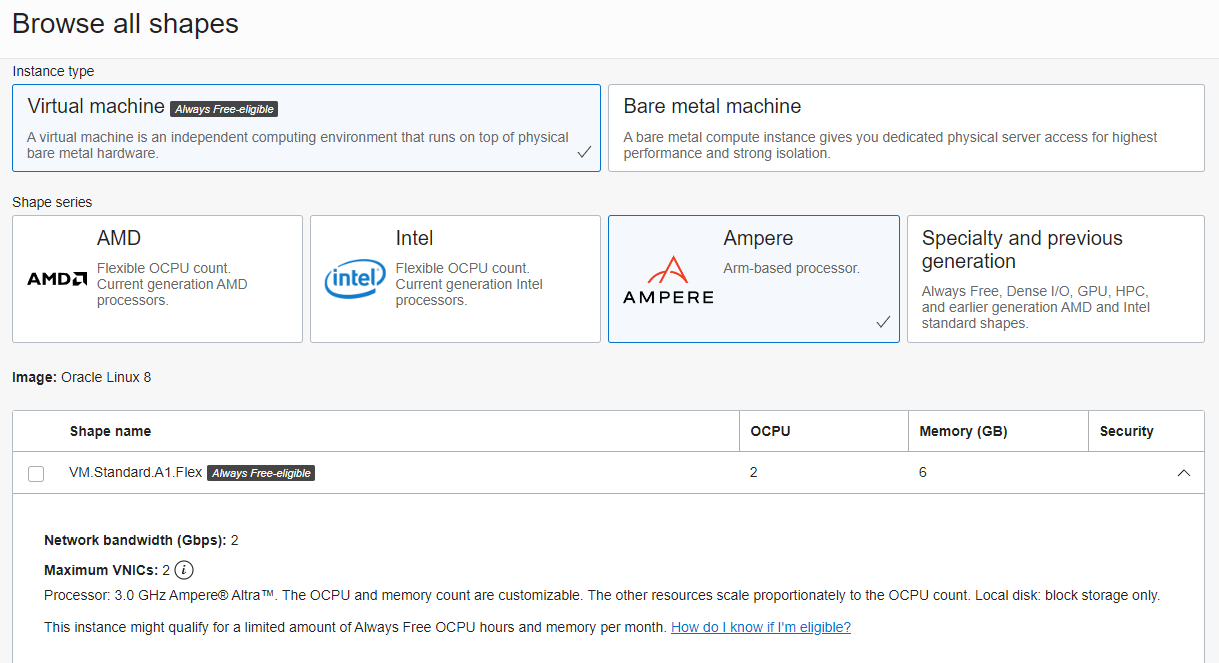Click the Security column header
This screenshot has height=663, width=1219.
[x=1126, y=431]
